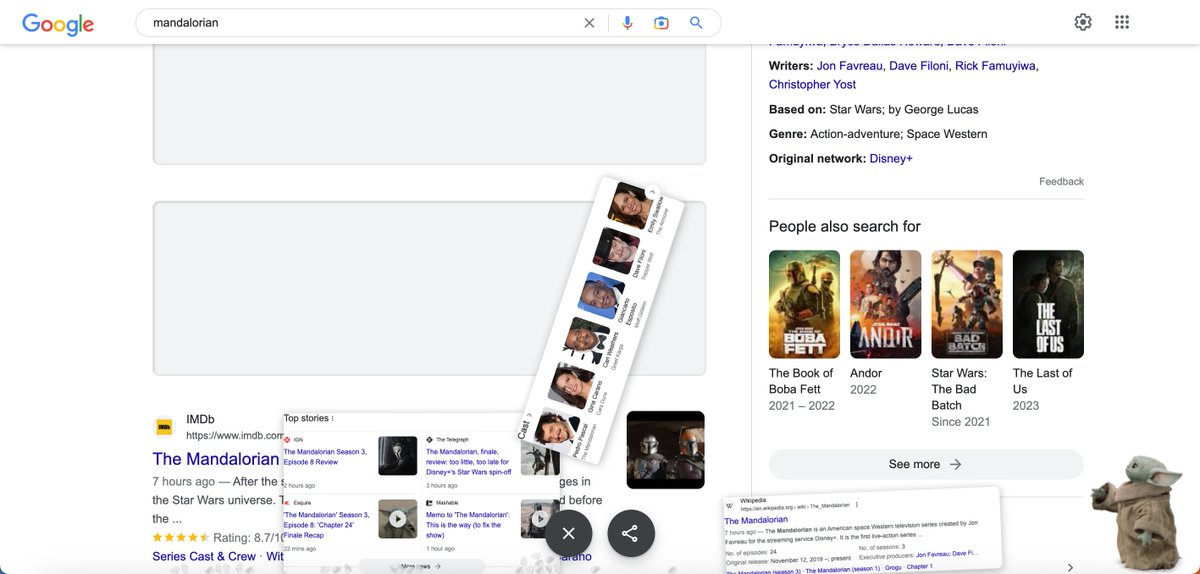This screenshot has height=574, width=1200.
Task: Open the two Mandalorians video thumbnail
Action: [x=666, y=450]
